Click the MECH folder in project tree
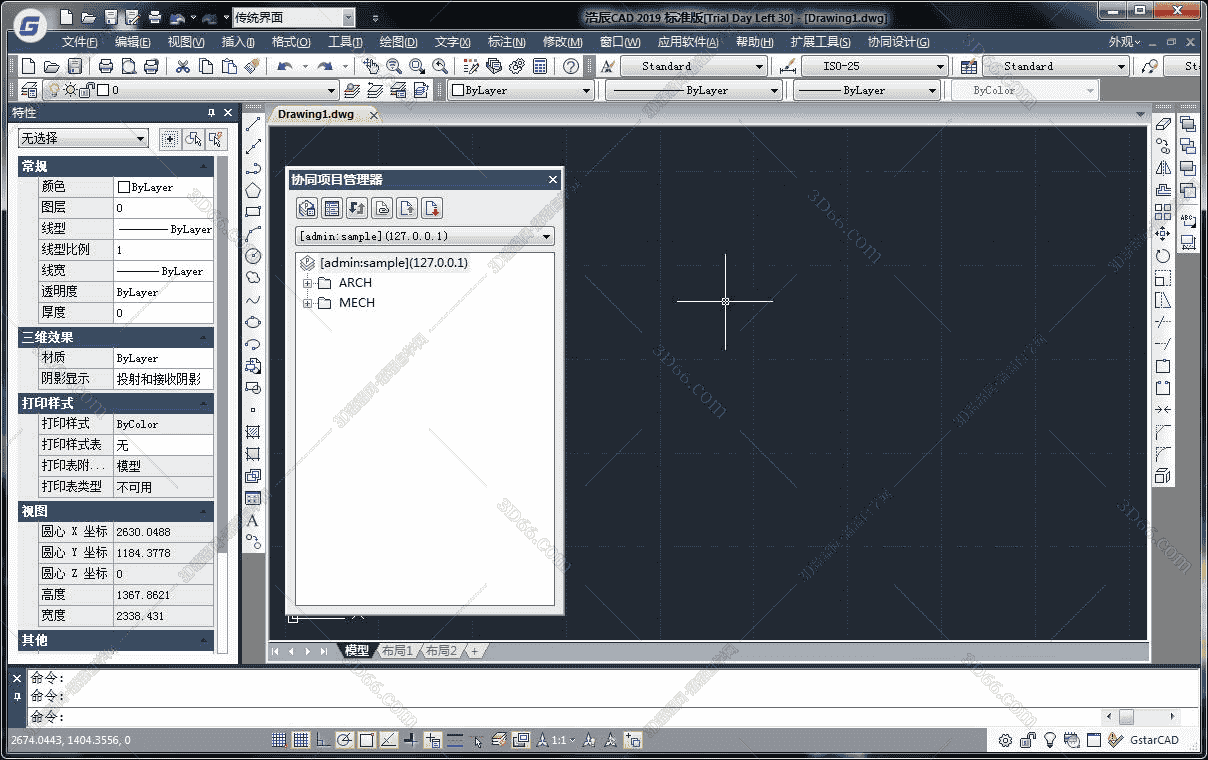 [x=356, y=303]
